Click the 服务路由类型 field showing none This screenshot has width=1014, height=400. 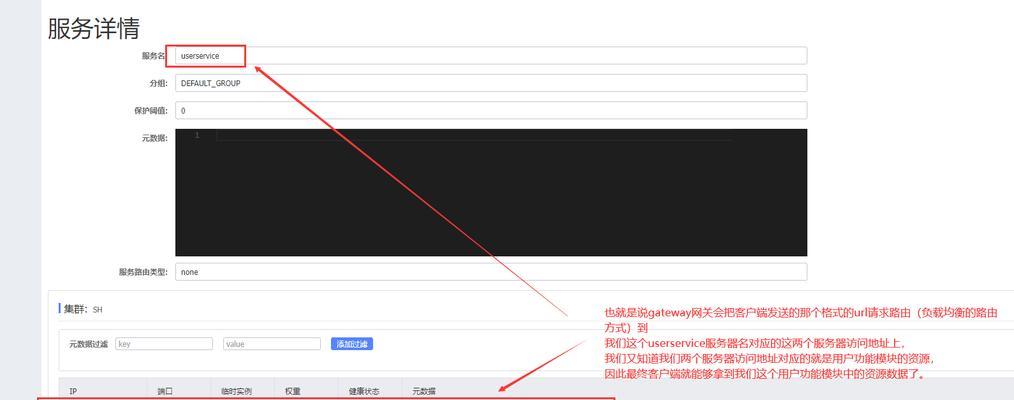click(x=491, y=272)
